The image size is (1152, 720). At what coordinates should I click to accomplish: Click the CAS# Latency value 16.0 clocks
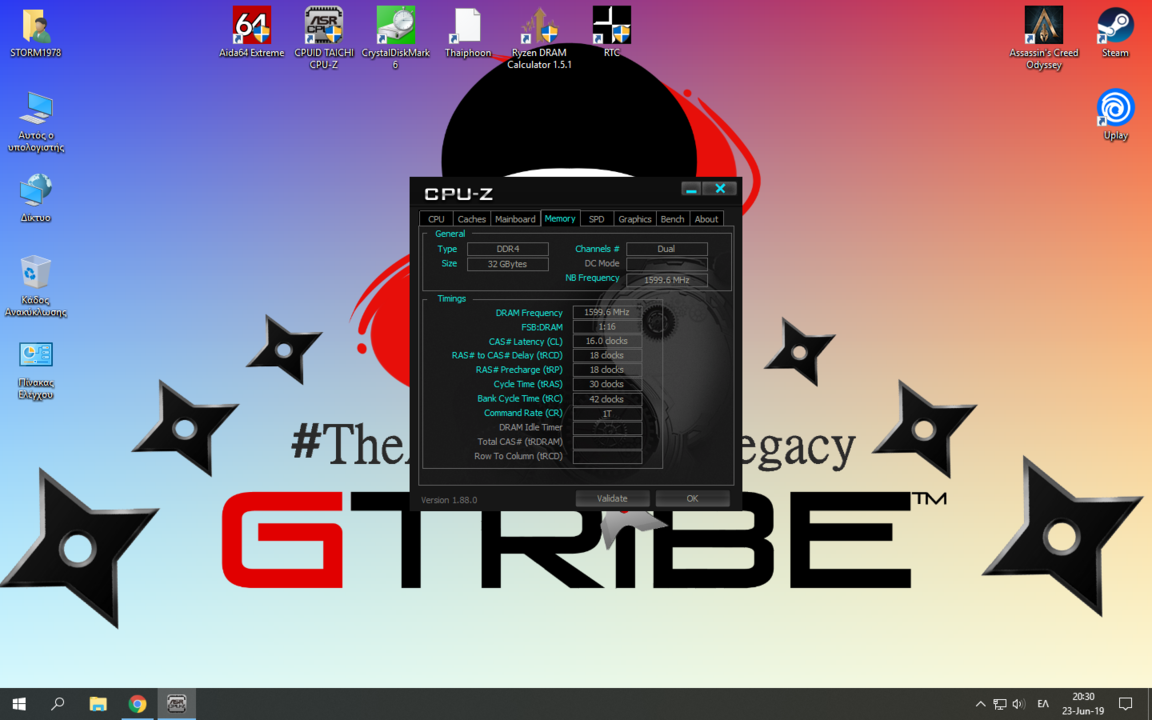(x=607, y=341)
